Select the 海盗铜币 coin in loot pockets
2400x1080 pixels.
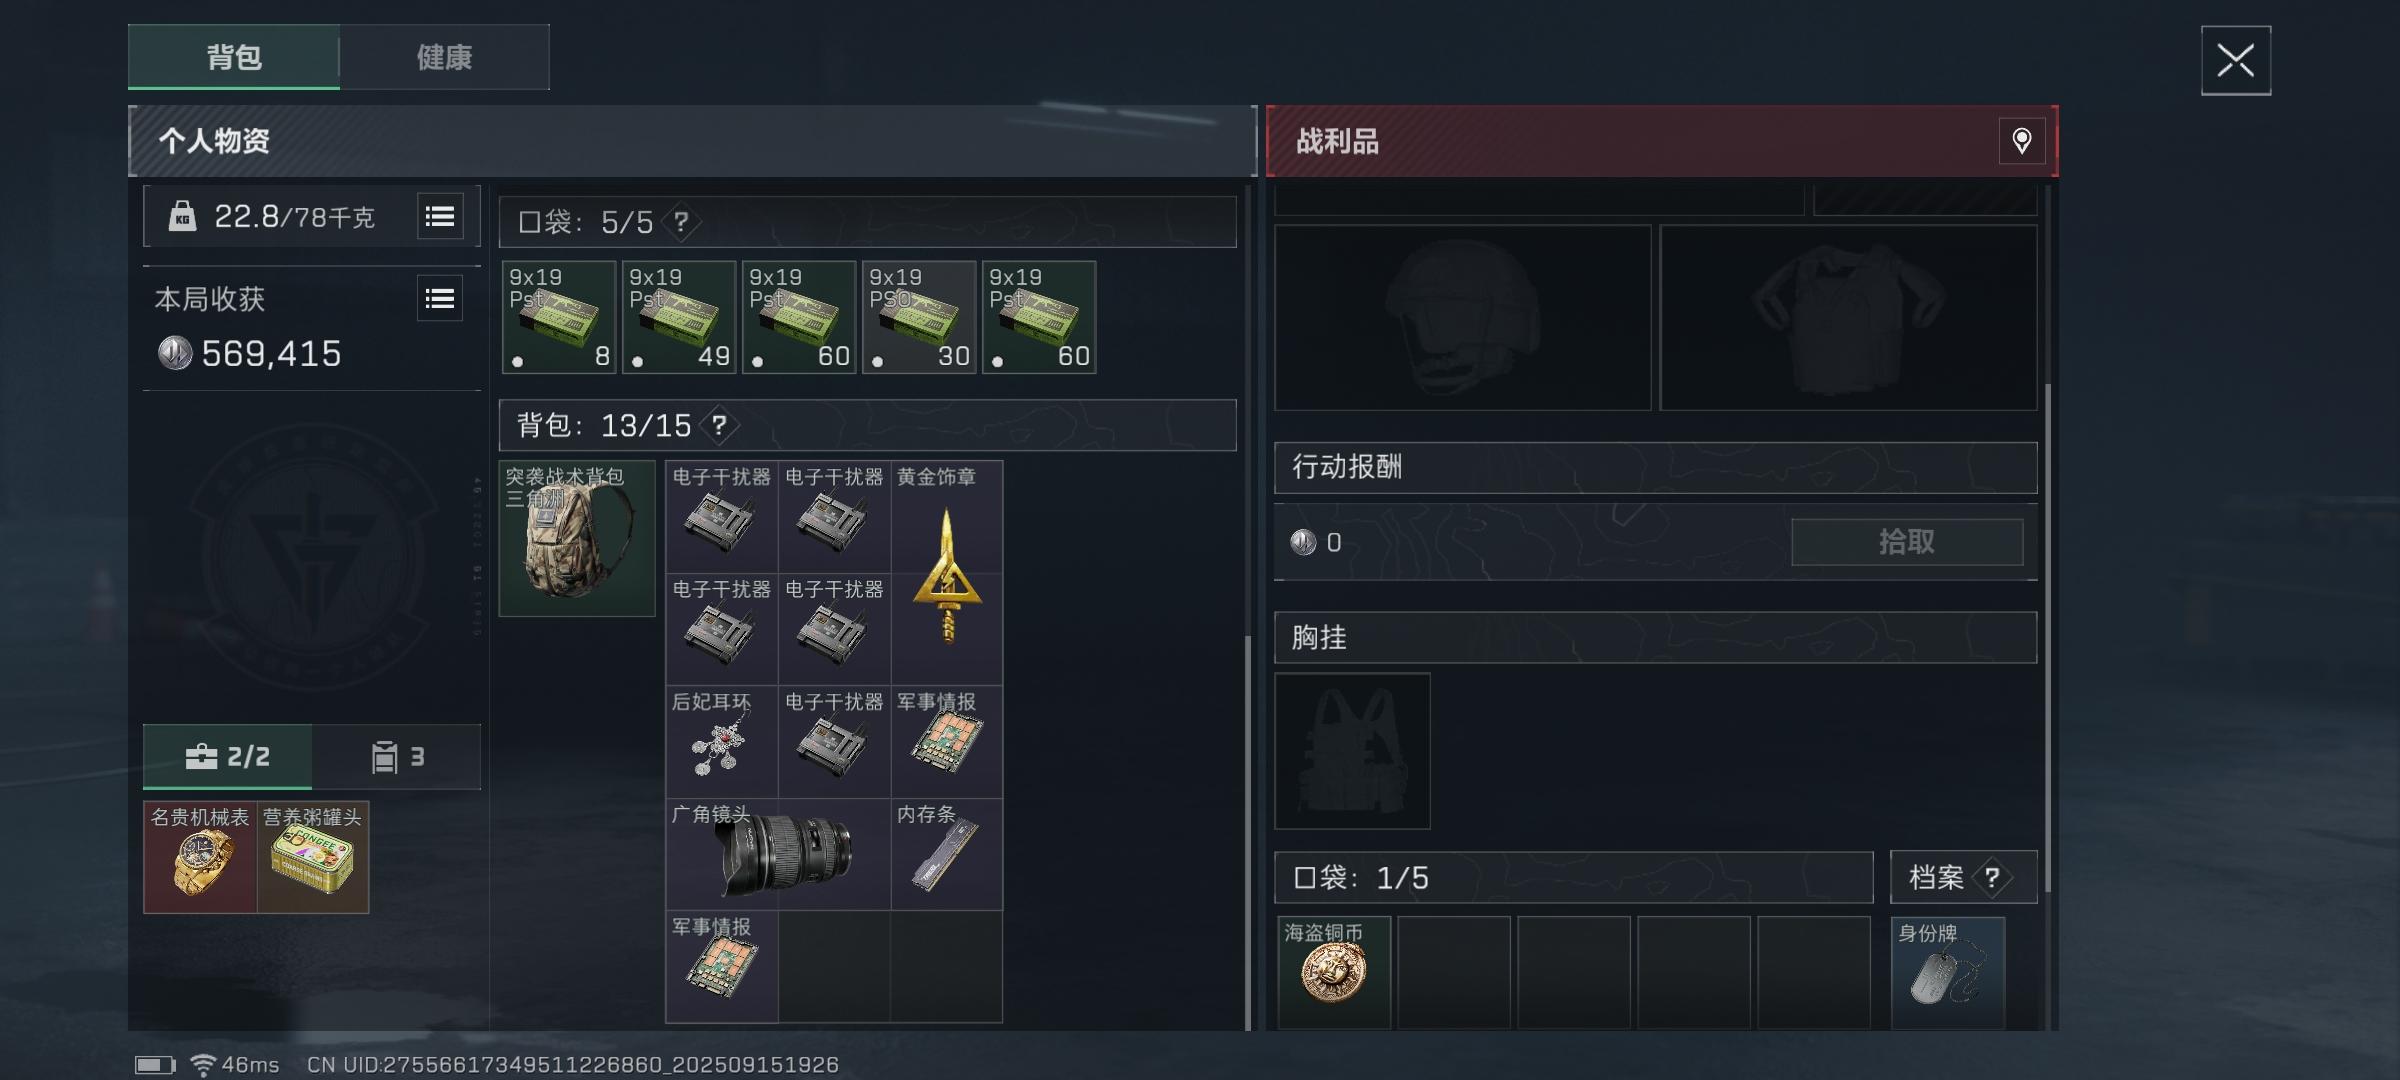click(x=1334, y=972)
